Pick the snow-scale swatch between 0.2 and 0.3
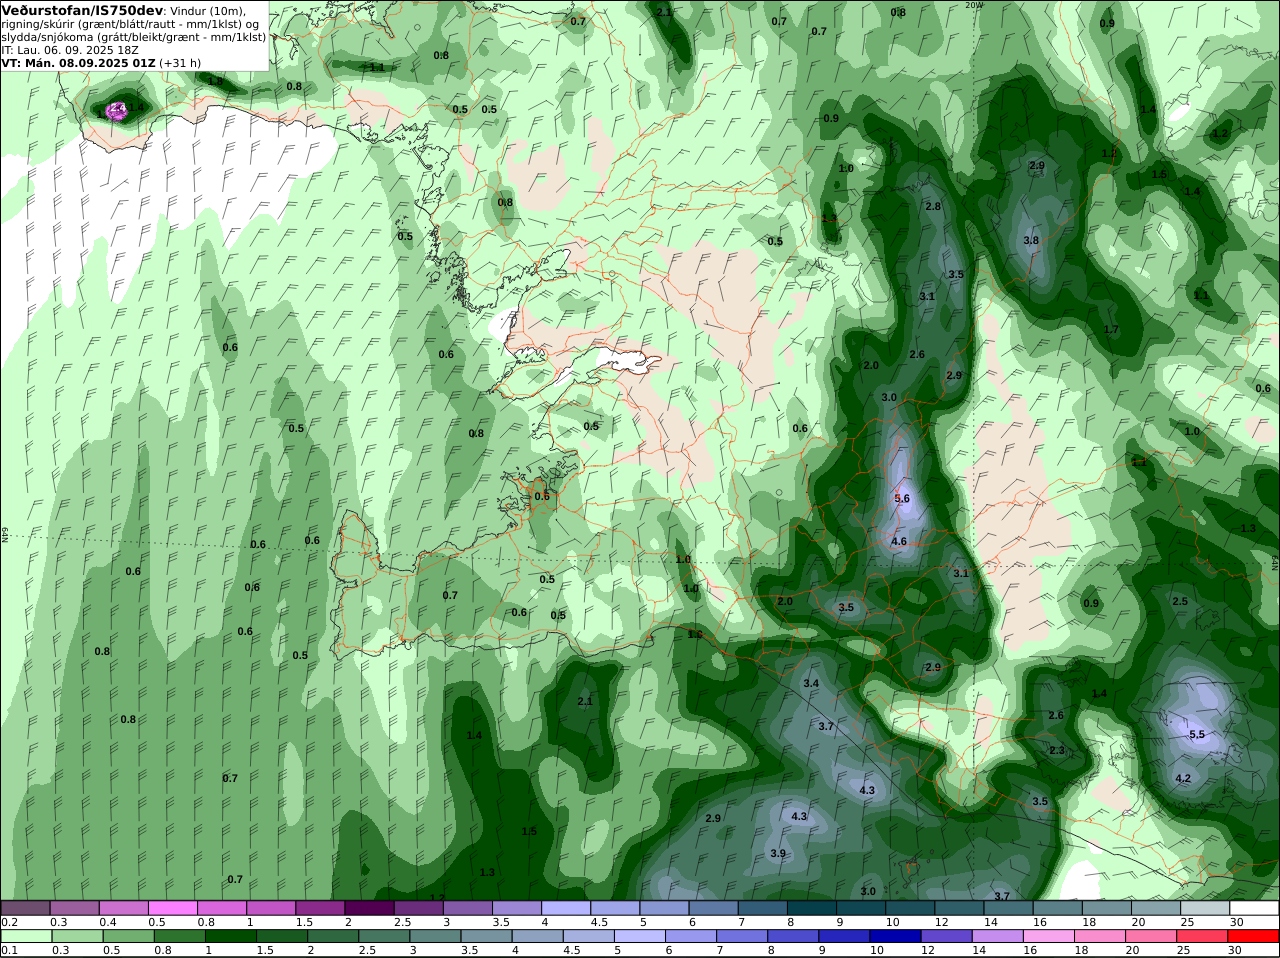1280x958 pixels. click(x=25, y=908)
